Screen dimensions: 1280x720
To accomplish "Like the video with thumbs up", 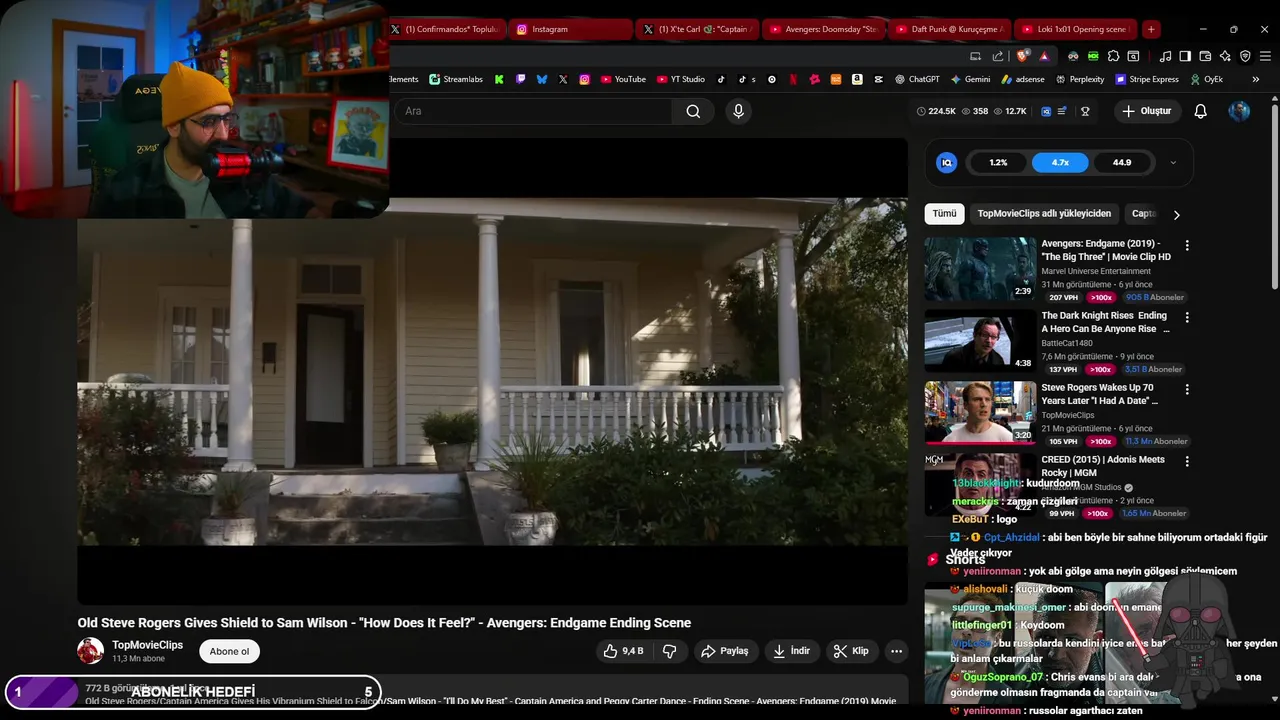I will pyautogui.click(x=622, y=651).
